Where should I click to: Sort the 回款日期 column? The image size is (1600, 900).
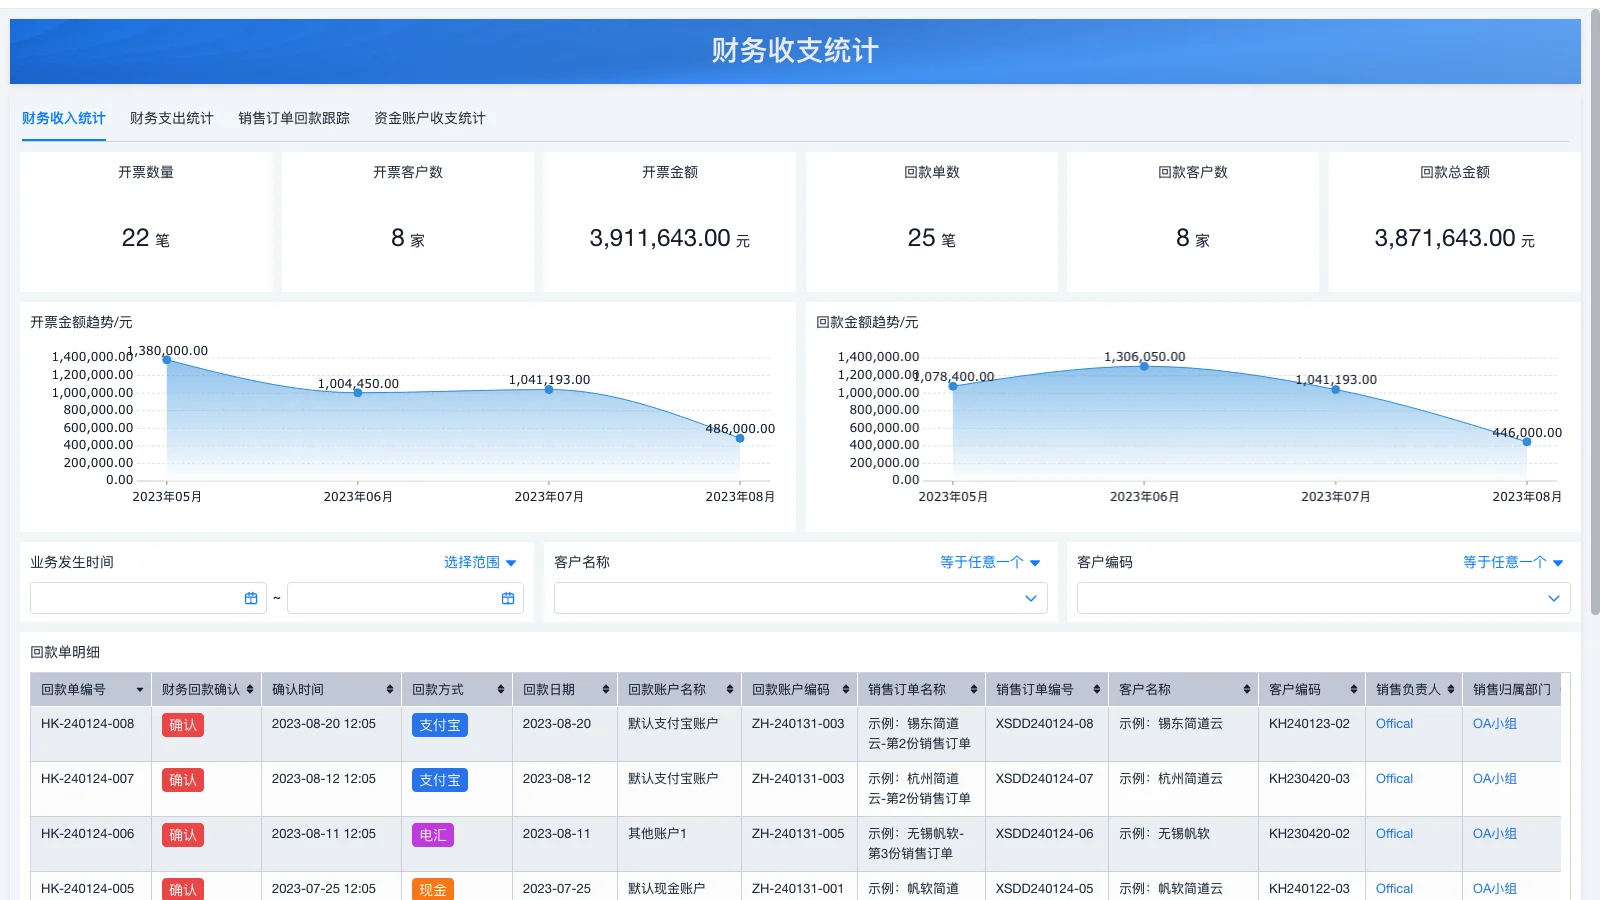(x=605, y=689)
